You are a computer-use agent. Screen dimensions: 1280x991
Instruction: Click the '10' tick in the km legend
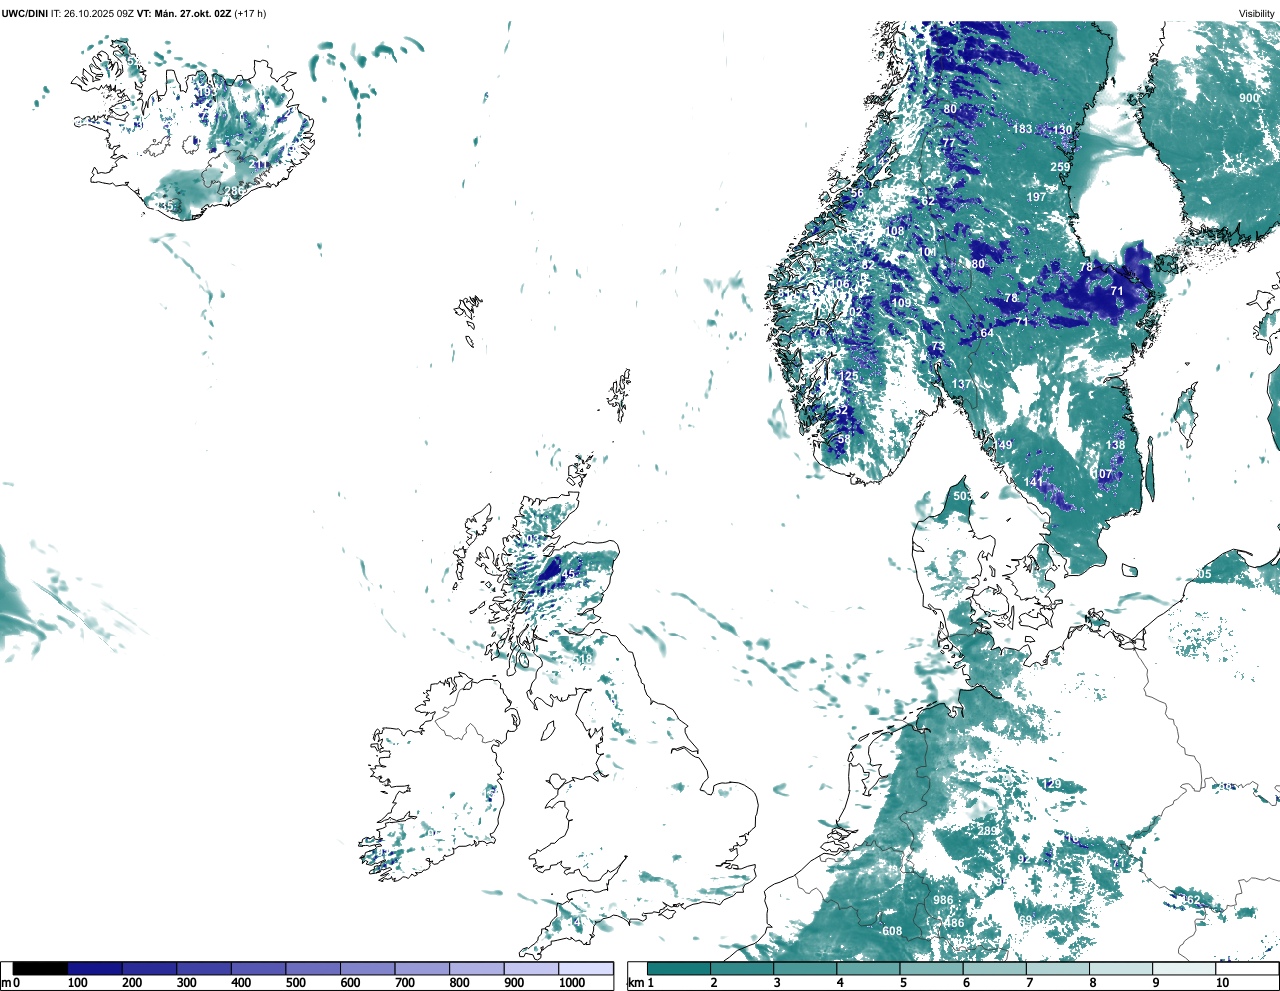coord(1222,983)
